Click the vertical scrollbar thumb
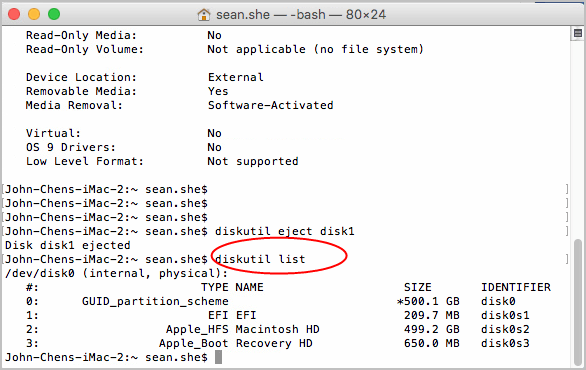586x370 pixels. point(578,302)
